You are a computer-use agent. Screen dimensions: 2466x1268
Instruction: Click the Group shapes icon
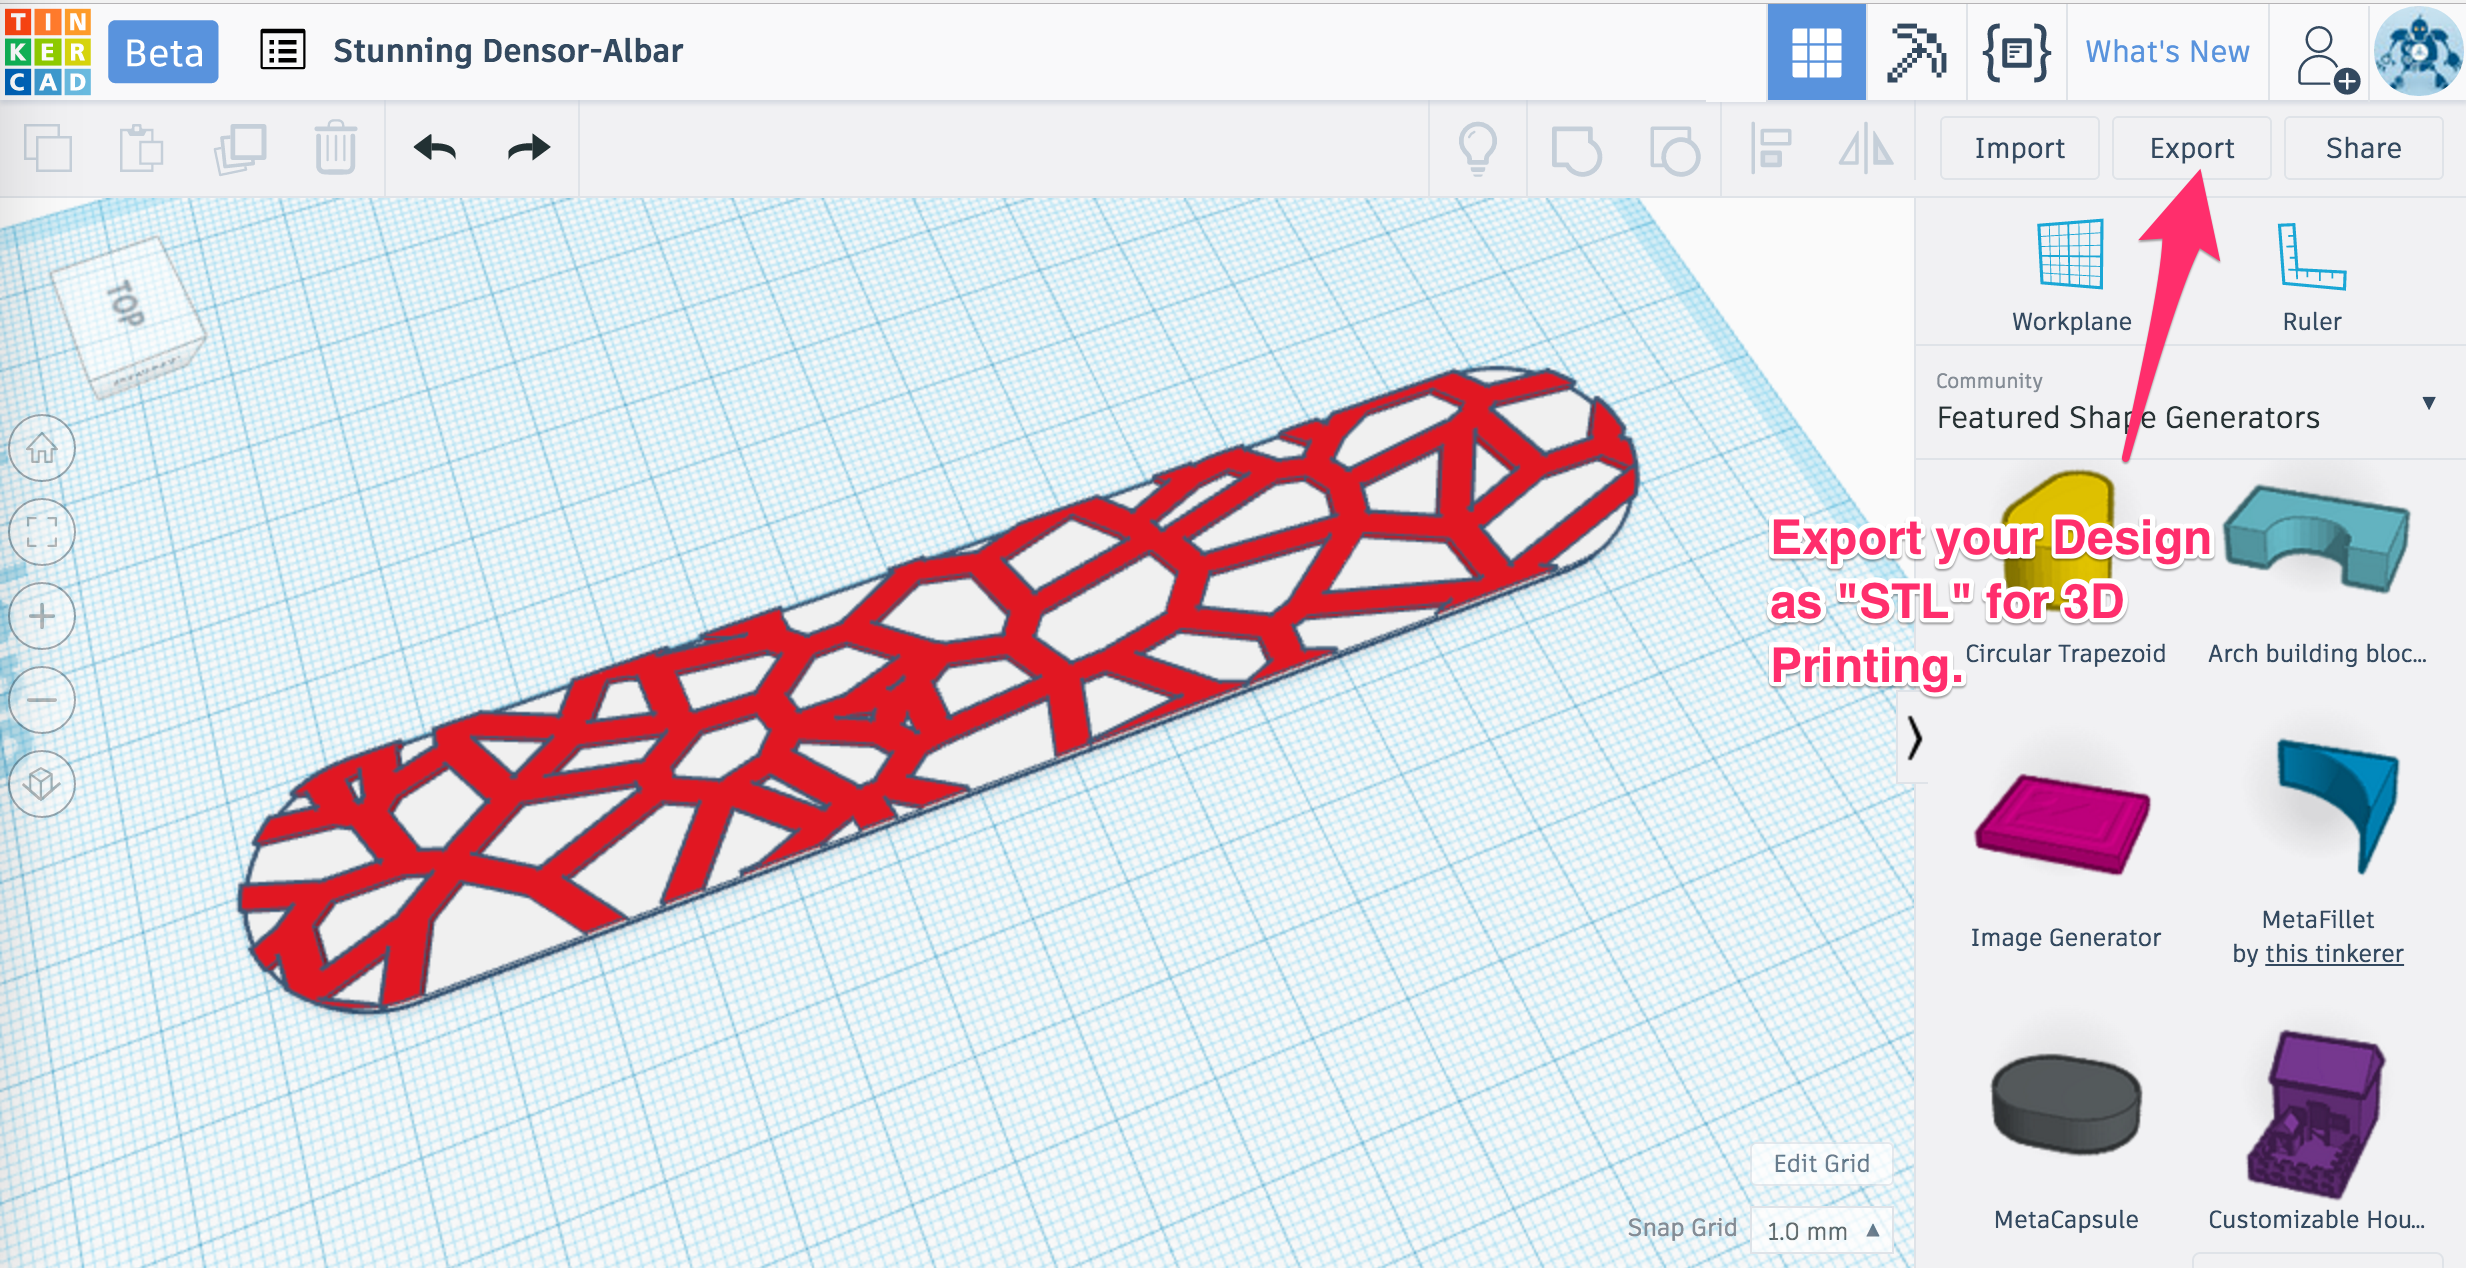(1576, 149)
